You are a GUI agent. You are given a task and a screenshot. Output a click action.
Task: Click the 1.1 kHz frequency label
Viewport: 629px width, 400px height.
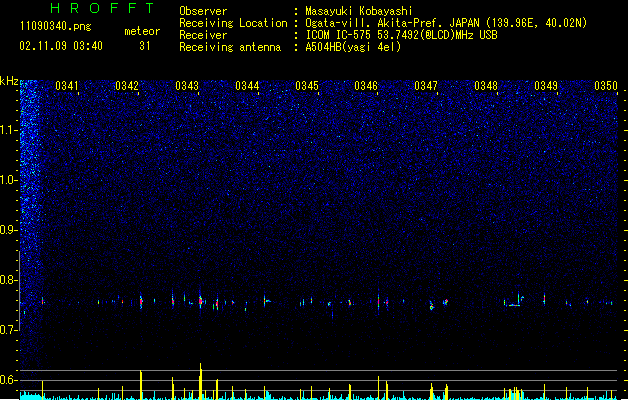click(8, 130)
